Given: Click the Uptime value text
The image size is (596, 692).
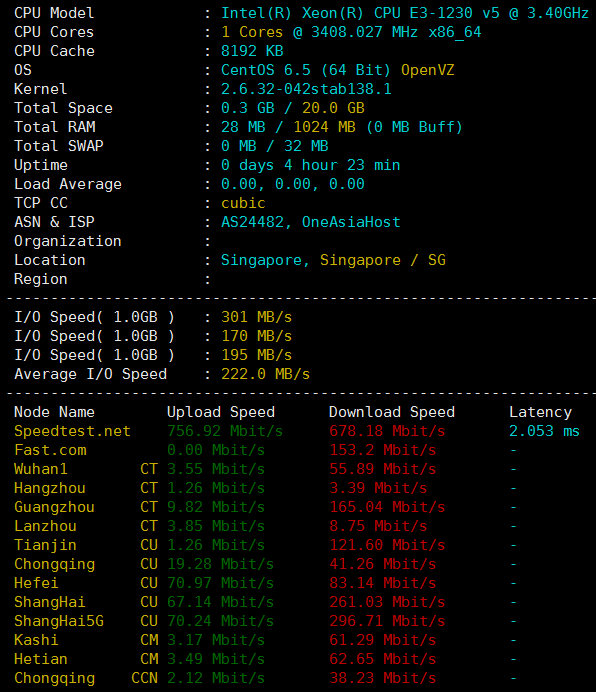Looking at the screenshot, I should [310, 165].
